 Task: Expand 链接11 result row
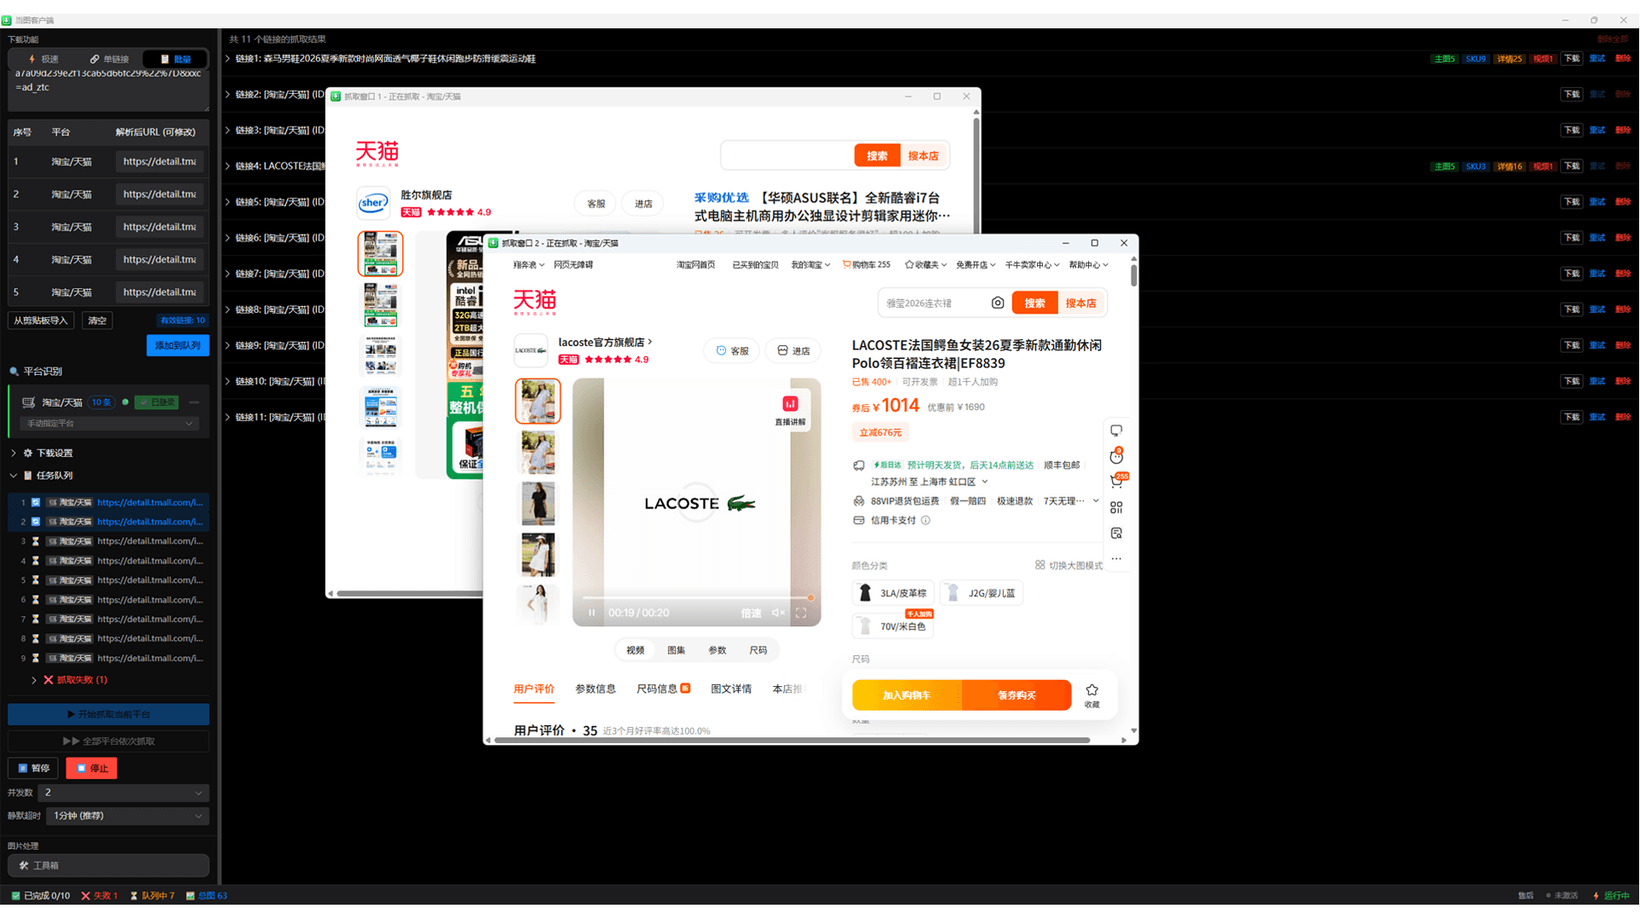[228, 417]
